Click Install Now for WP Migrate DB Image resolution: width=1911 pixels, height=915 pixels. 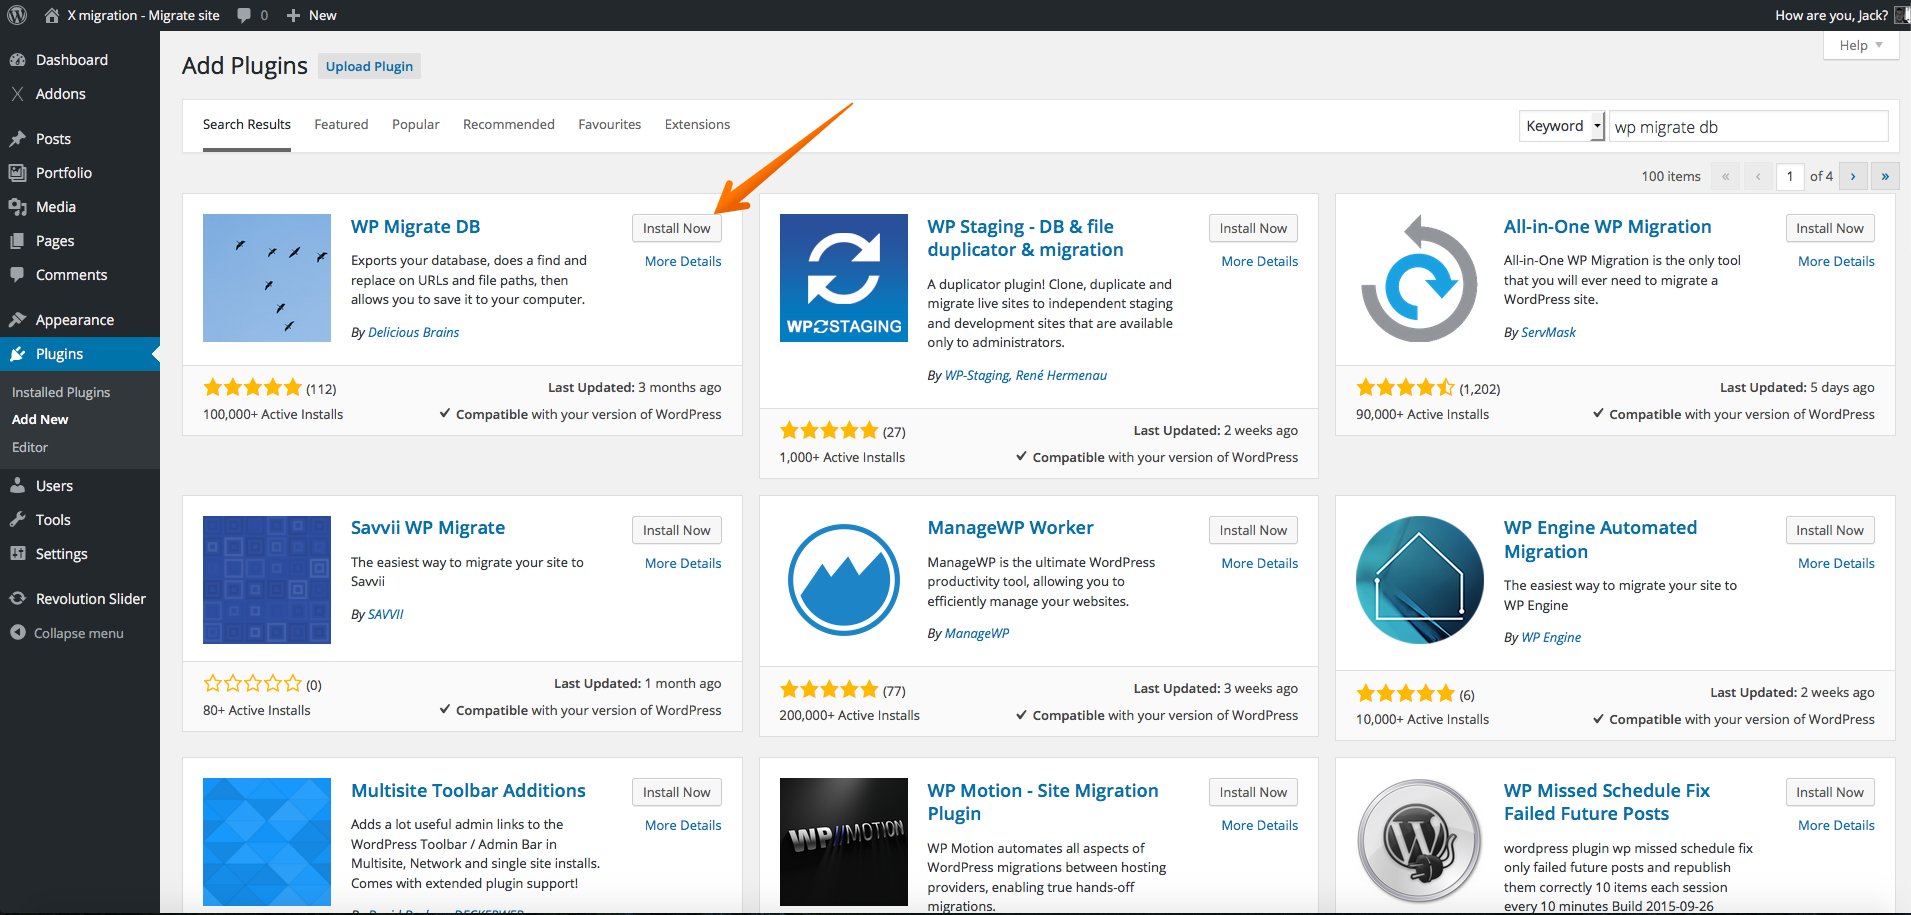677,228
